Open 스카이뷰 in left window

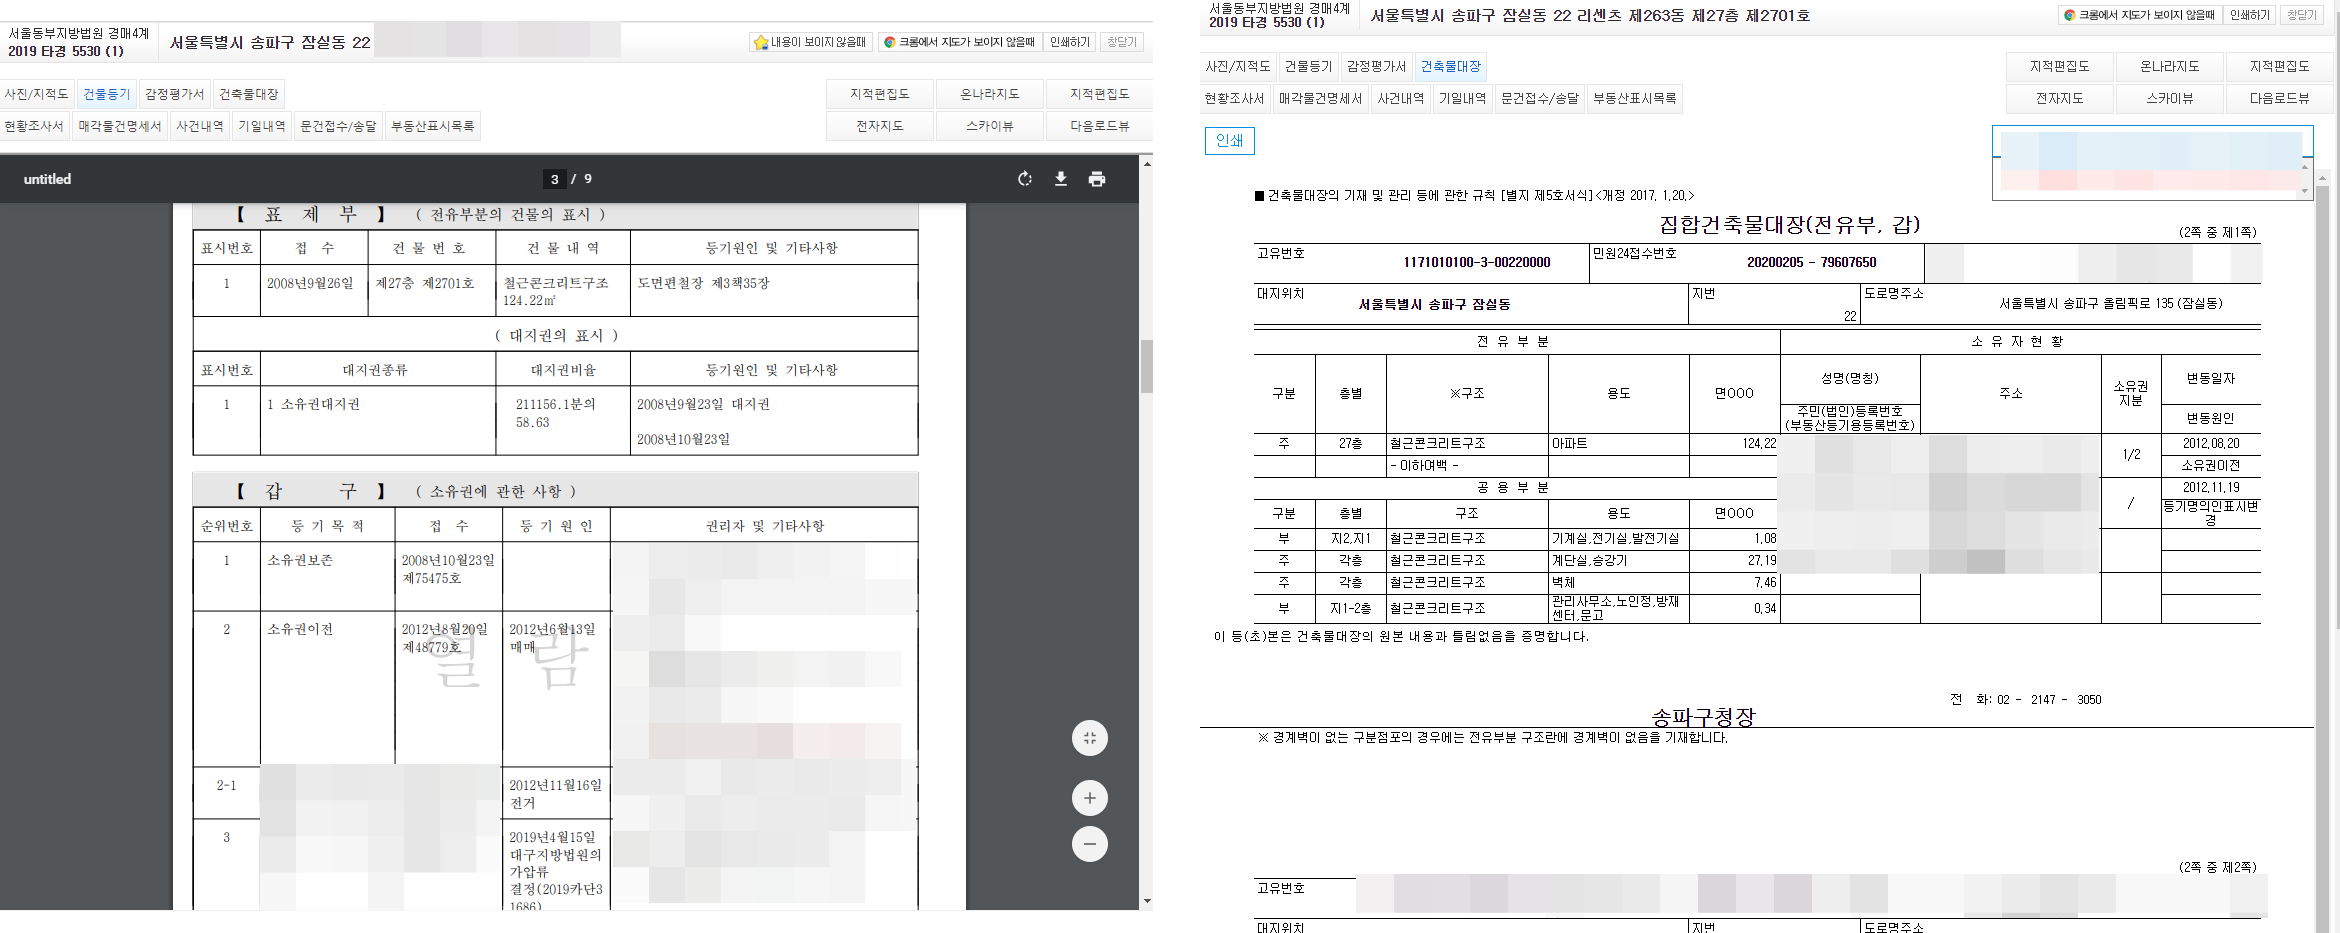click(990, 126)
